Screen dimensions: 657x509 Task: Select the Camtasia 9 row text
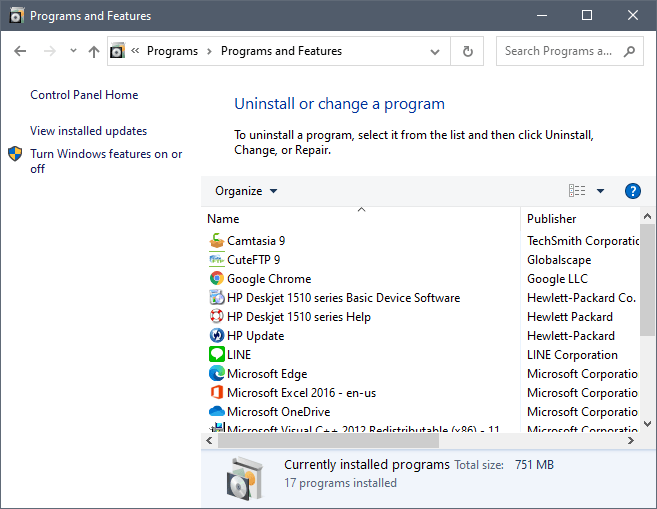(256, 241)
